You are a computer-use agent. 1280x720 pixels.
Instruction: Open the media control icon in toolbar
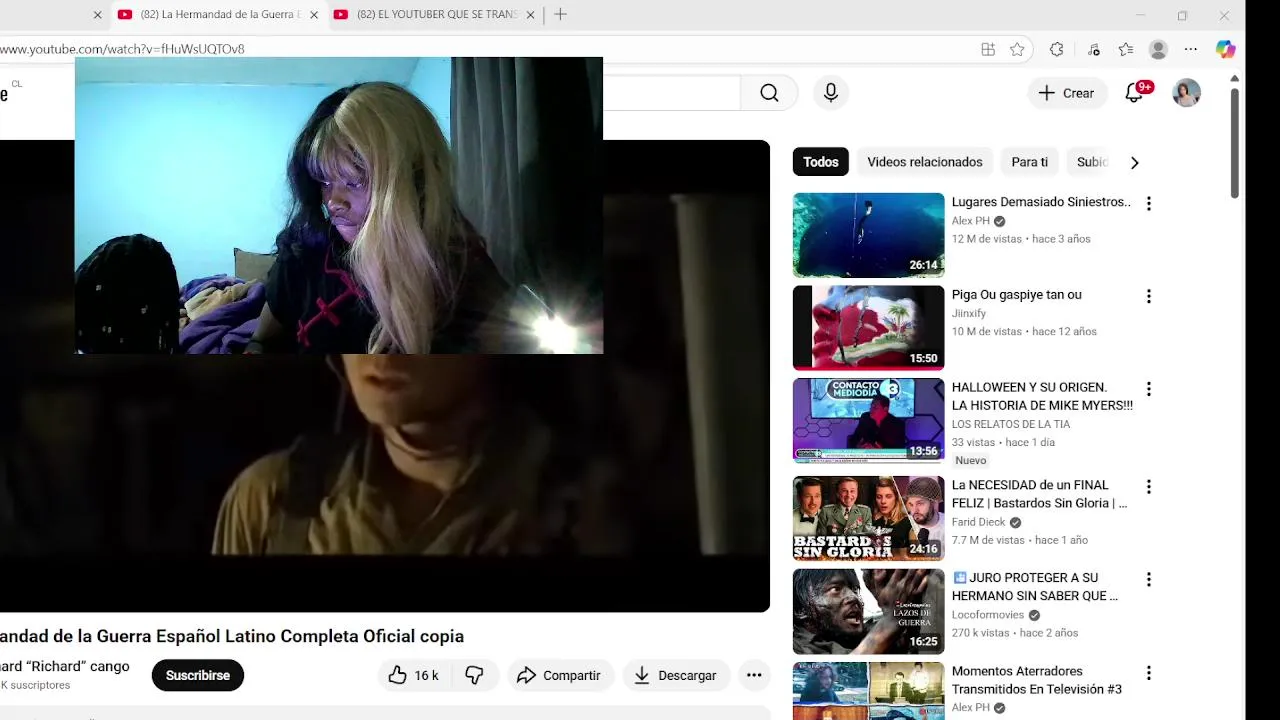coord(1093,49)
